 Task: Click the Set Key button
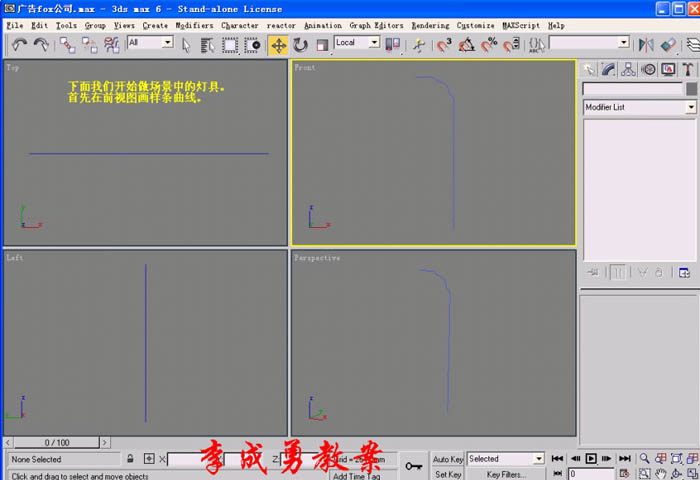click(448, 474)
